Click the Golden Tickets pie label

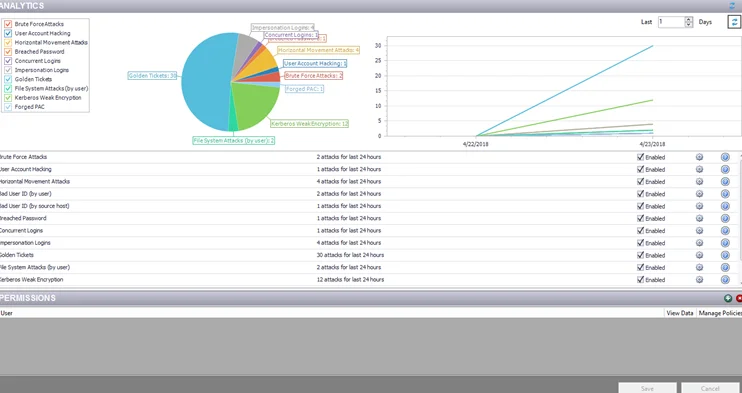(x=153, y=76)
